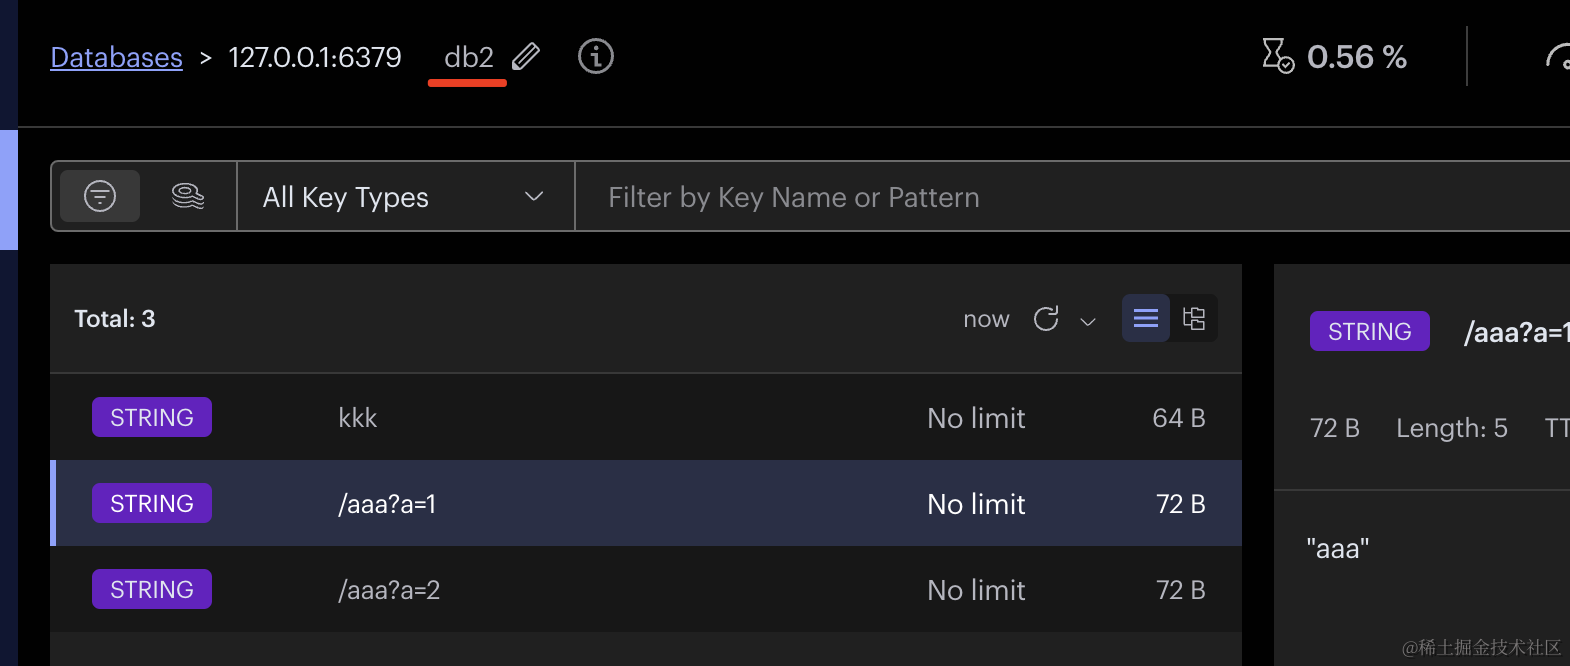Screen dimensions: 1570x666
Task: Select the /aaa?a=1 key row
Action: coord(646,504)
